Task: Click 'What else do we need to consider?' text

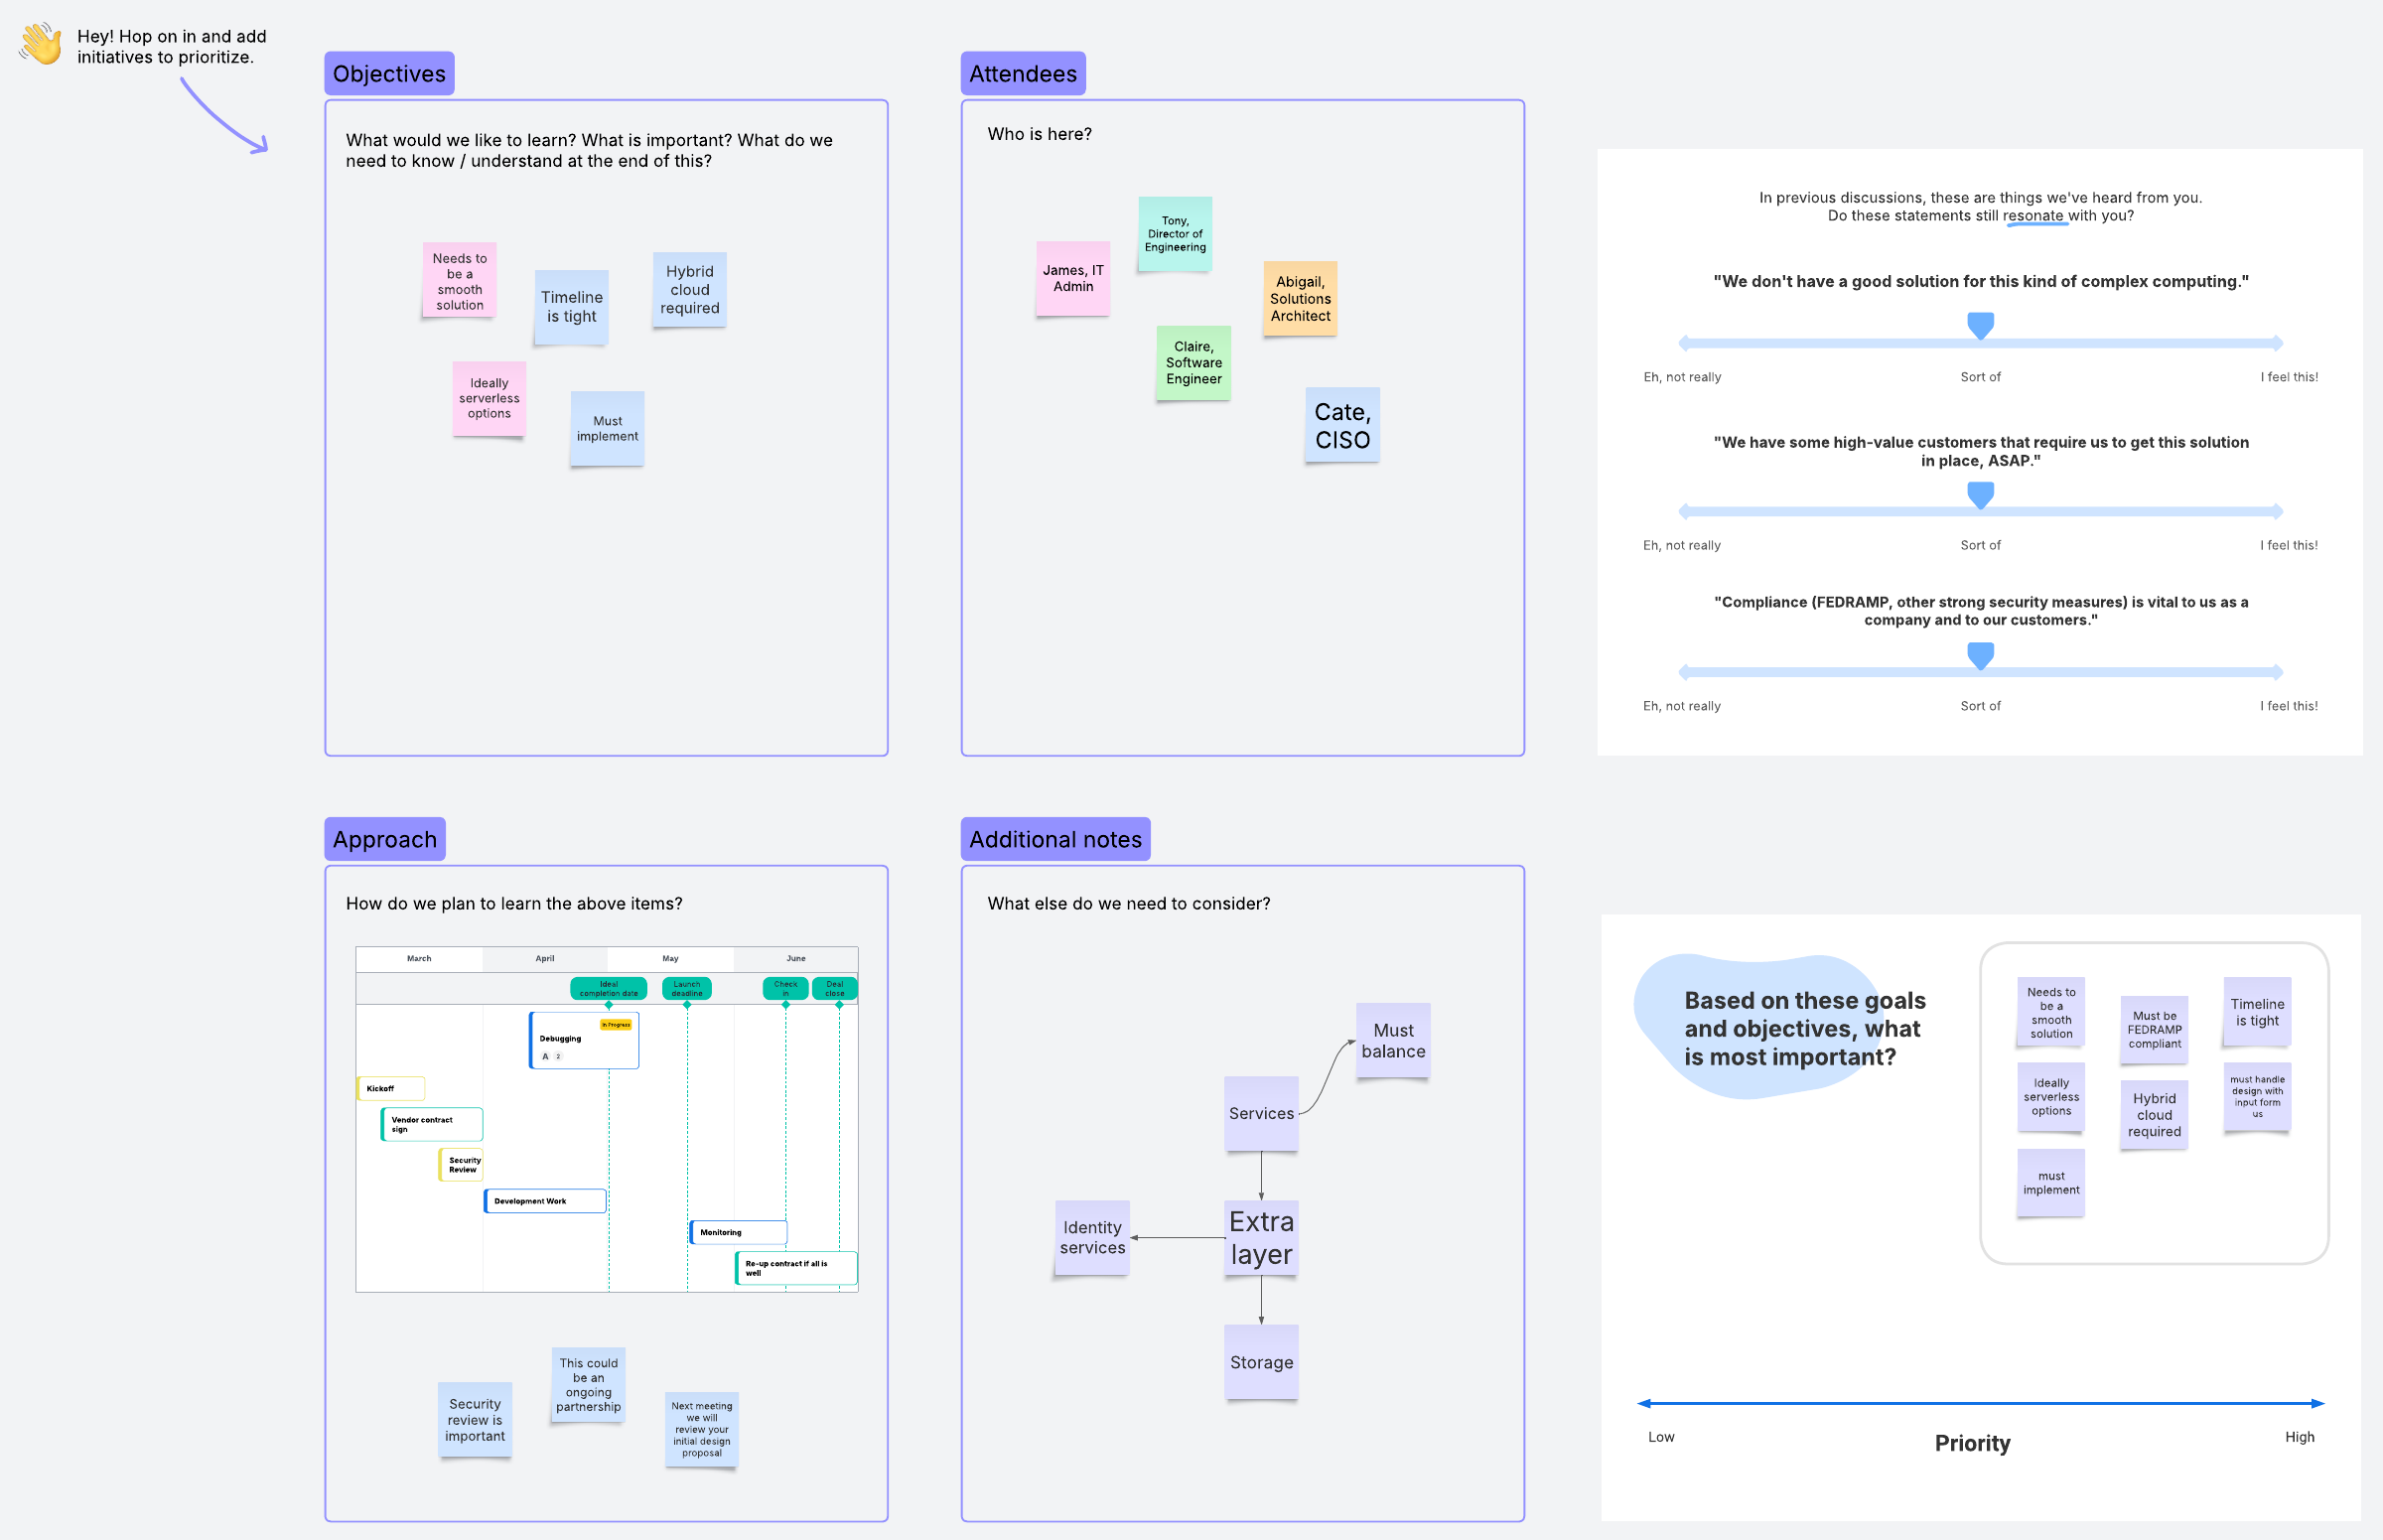Action: point(1128,904)
